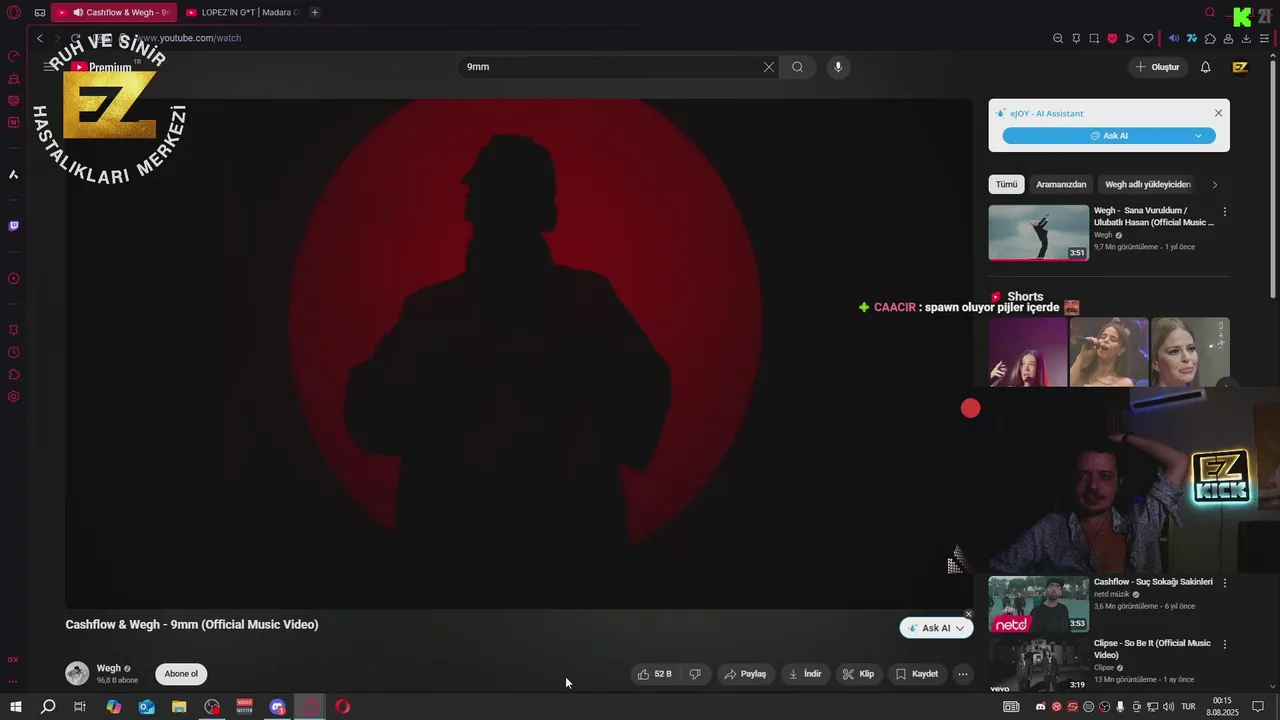Click the YouTube search magnifier button
The image size is (1280, 720).
(x=797, y=67)
